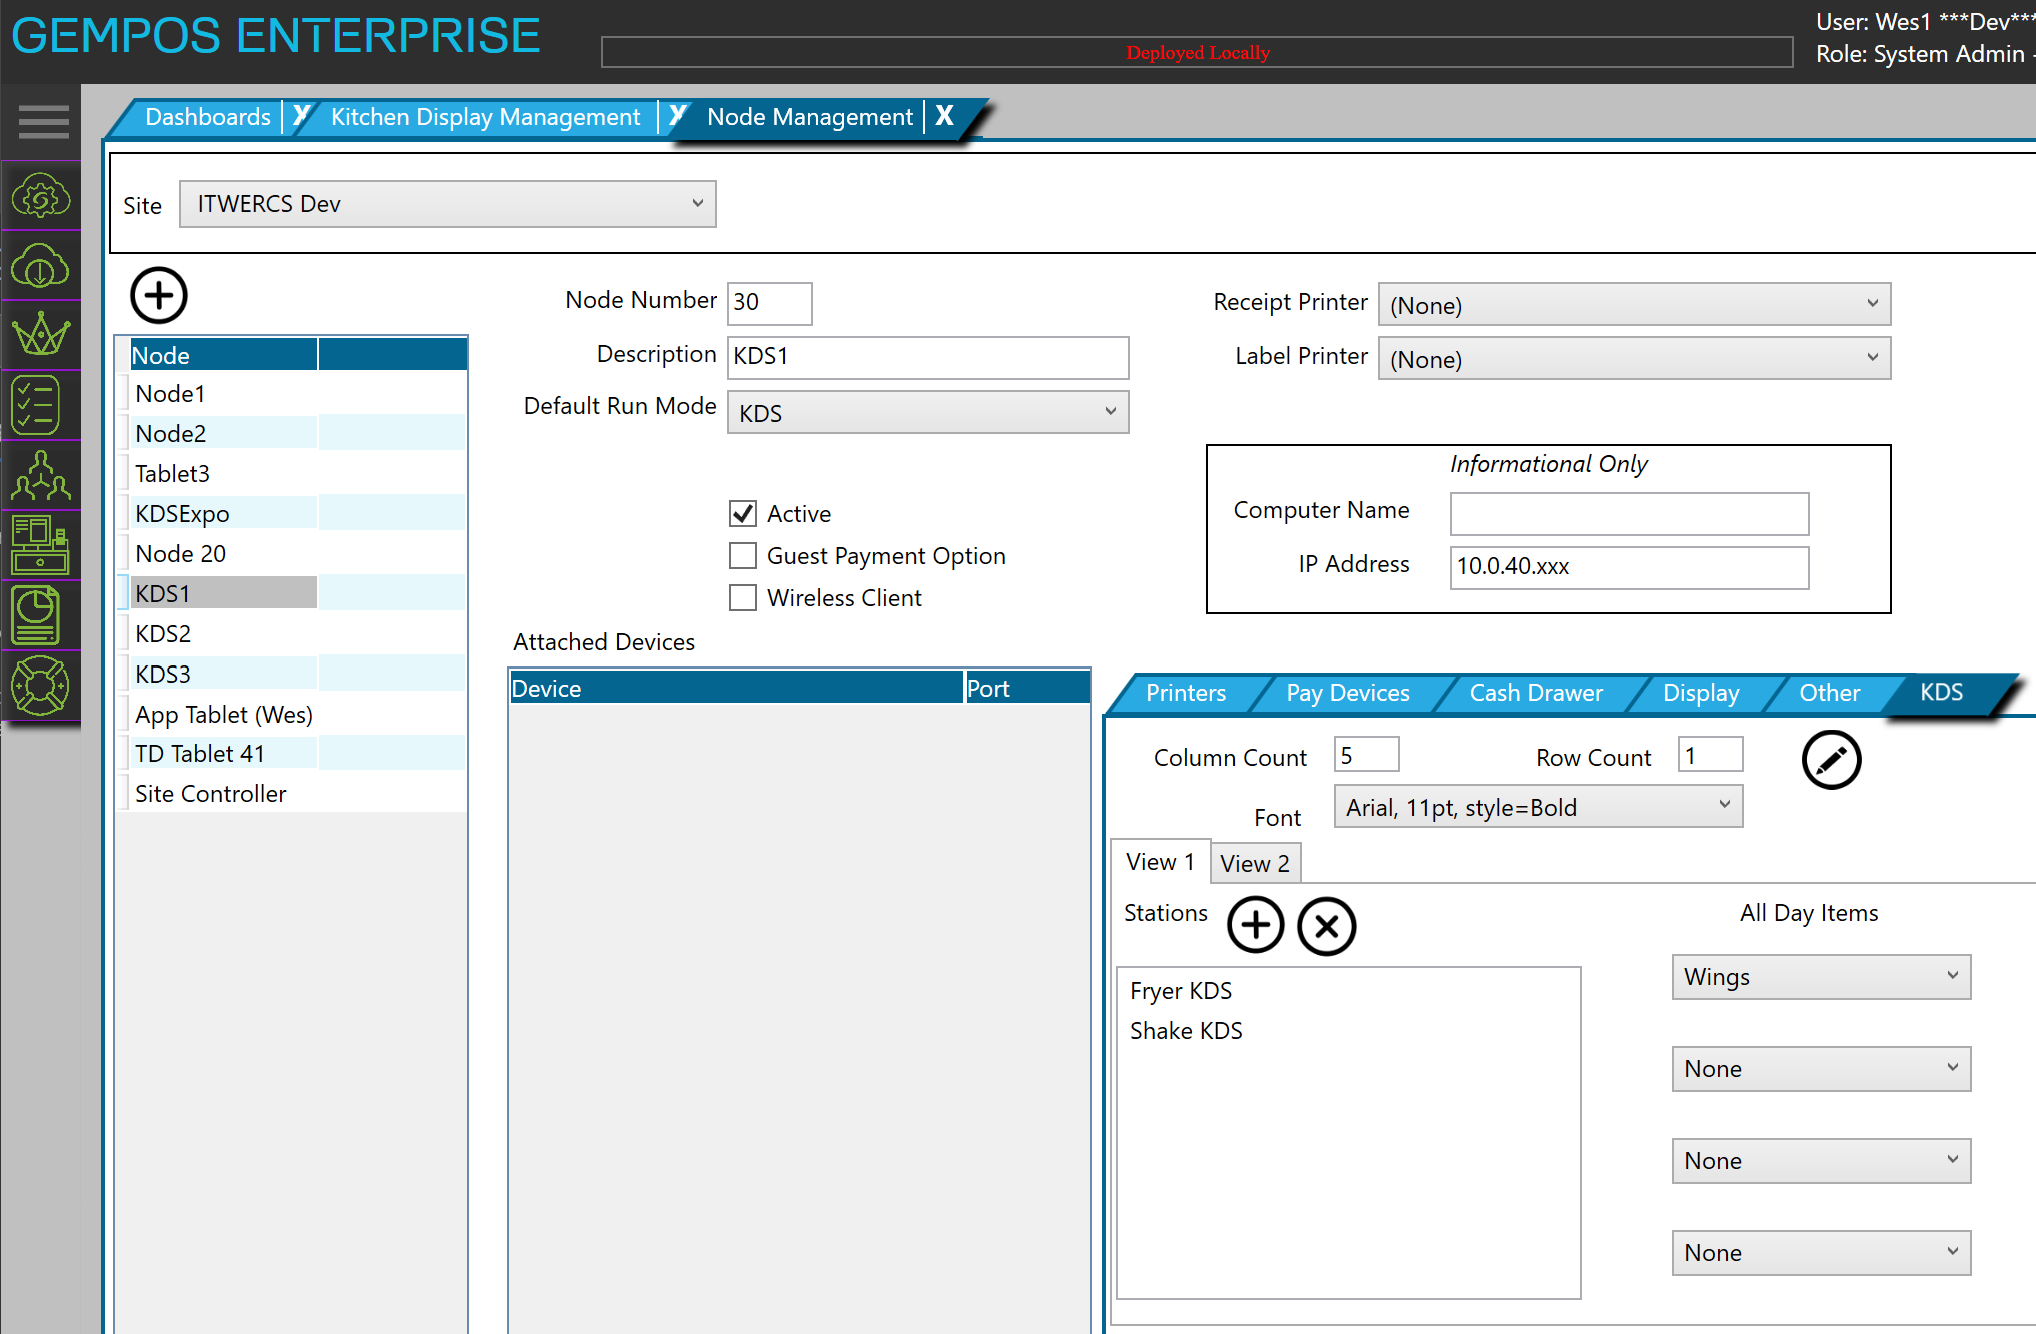Open the cloud download sidebar icon

pos(40,266)
